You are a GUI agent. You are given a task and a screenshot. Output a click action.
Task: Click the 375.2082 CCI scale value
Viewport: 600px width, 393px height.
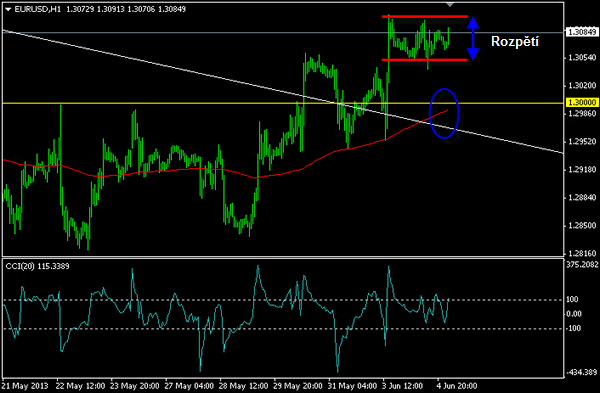tap(582, 264)
